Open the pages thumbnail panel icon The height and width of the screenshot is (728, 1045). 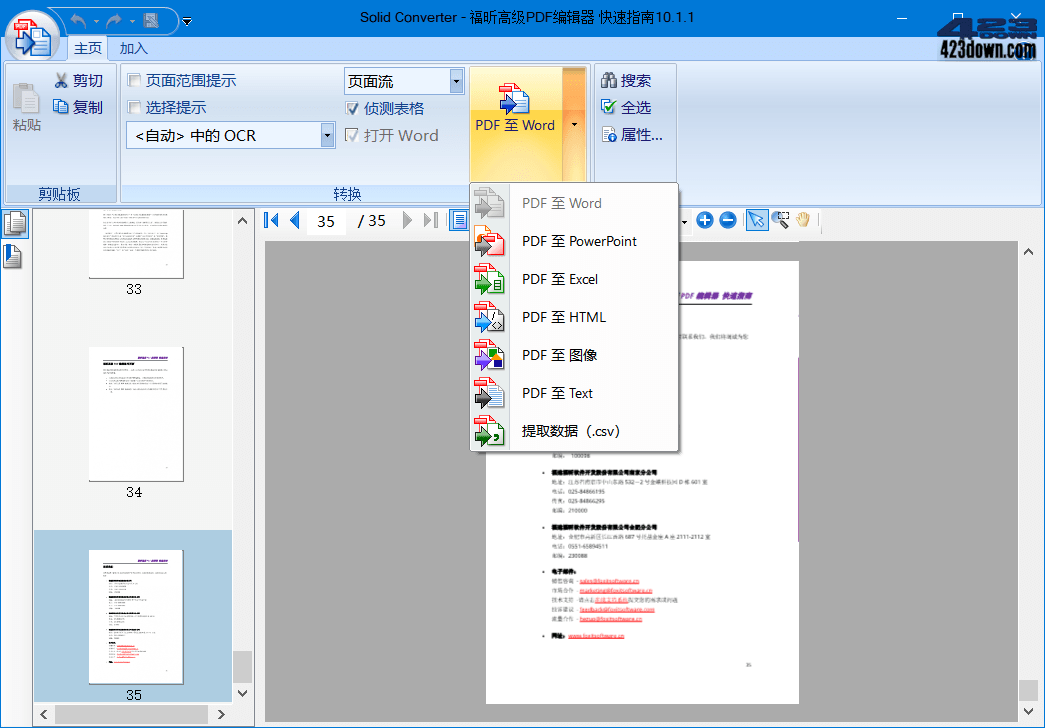[16, 224]
